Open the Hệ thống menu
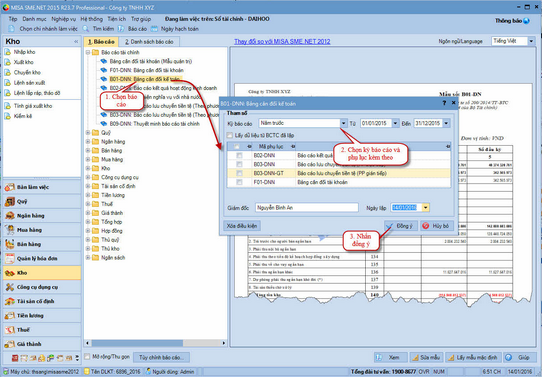This screenshot has height=377, width=542. [x=92, y=19]
